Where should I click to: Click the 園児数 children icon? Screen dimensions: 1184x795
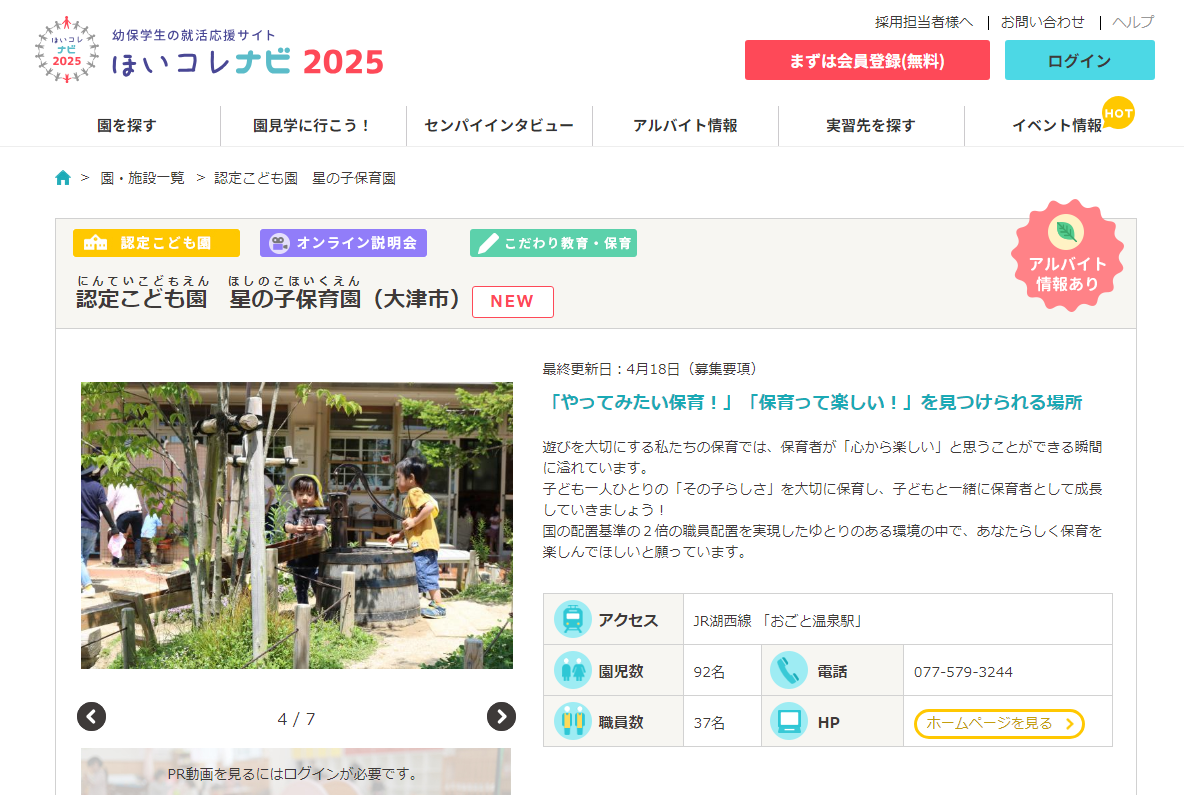tap(573, 671)
